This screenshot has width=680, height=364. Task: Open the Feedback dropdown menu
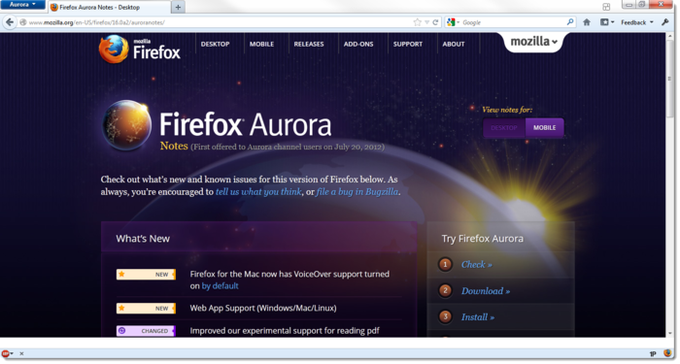point(637,22)
